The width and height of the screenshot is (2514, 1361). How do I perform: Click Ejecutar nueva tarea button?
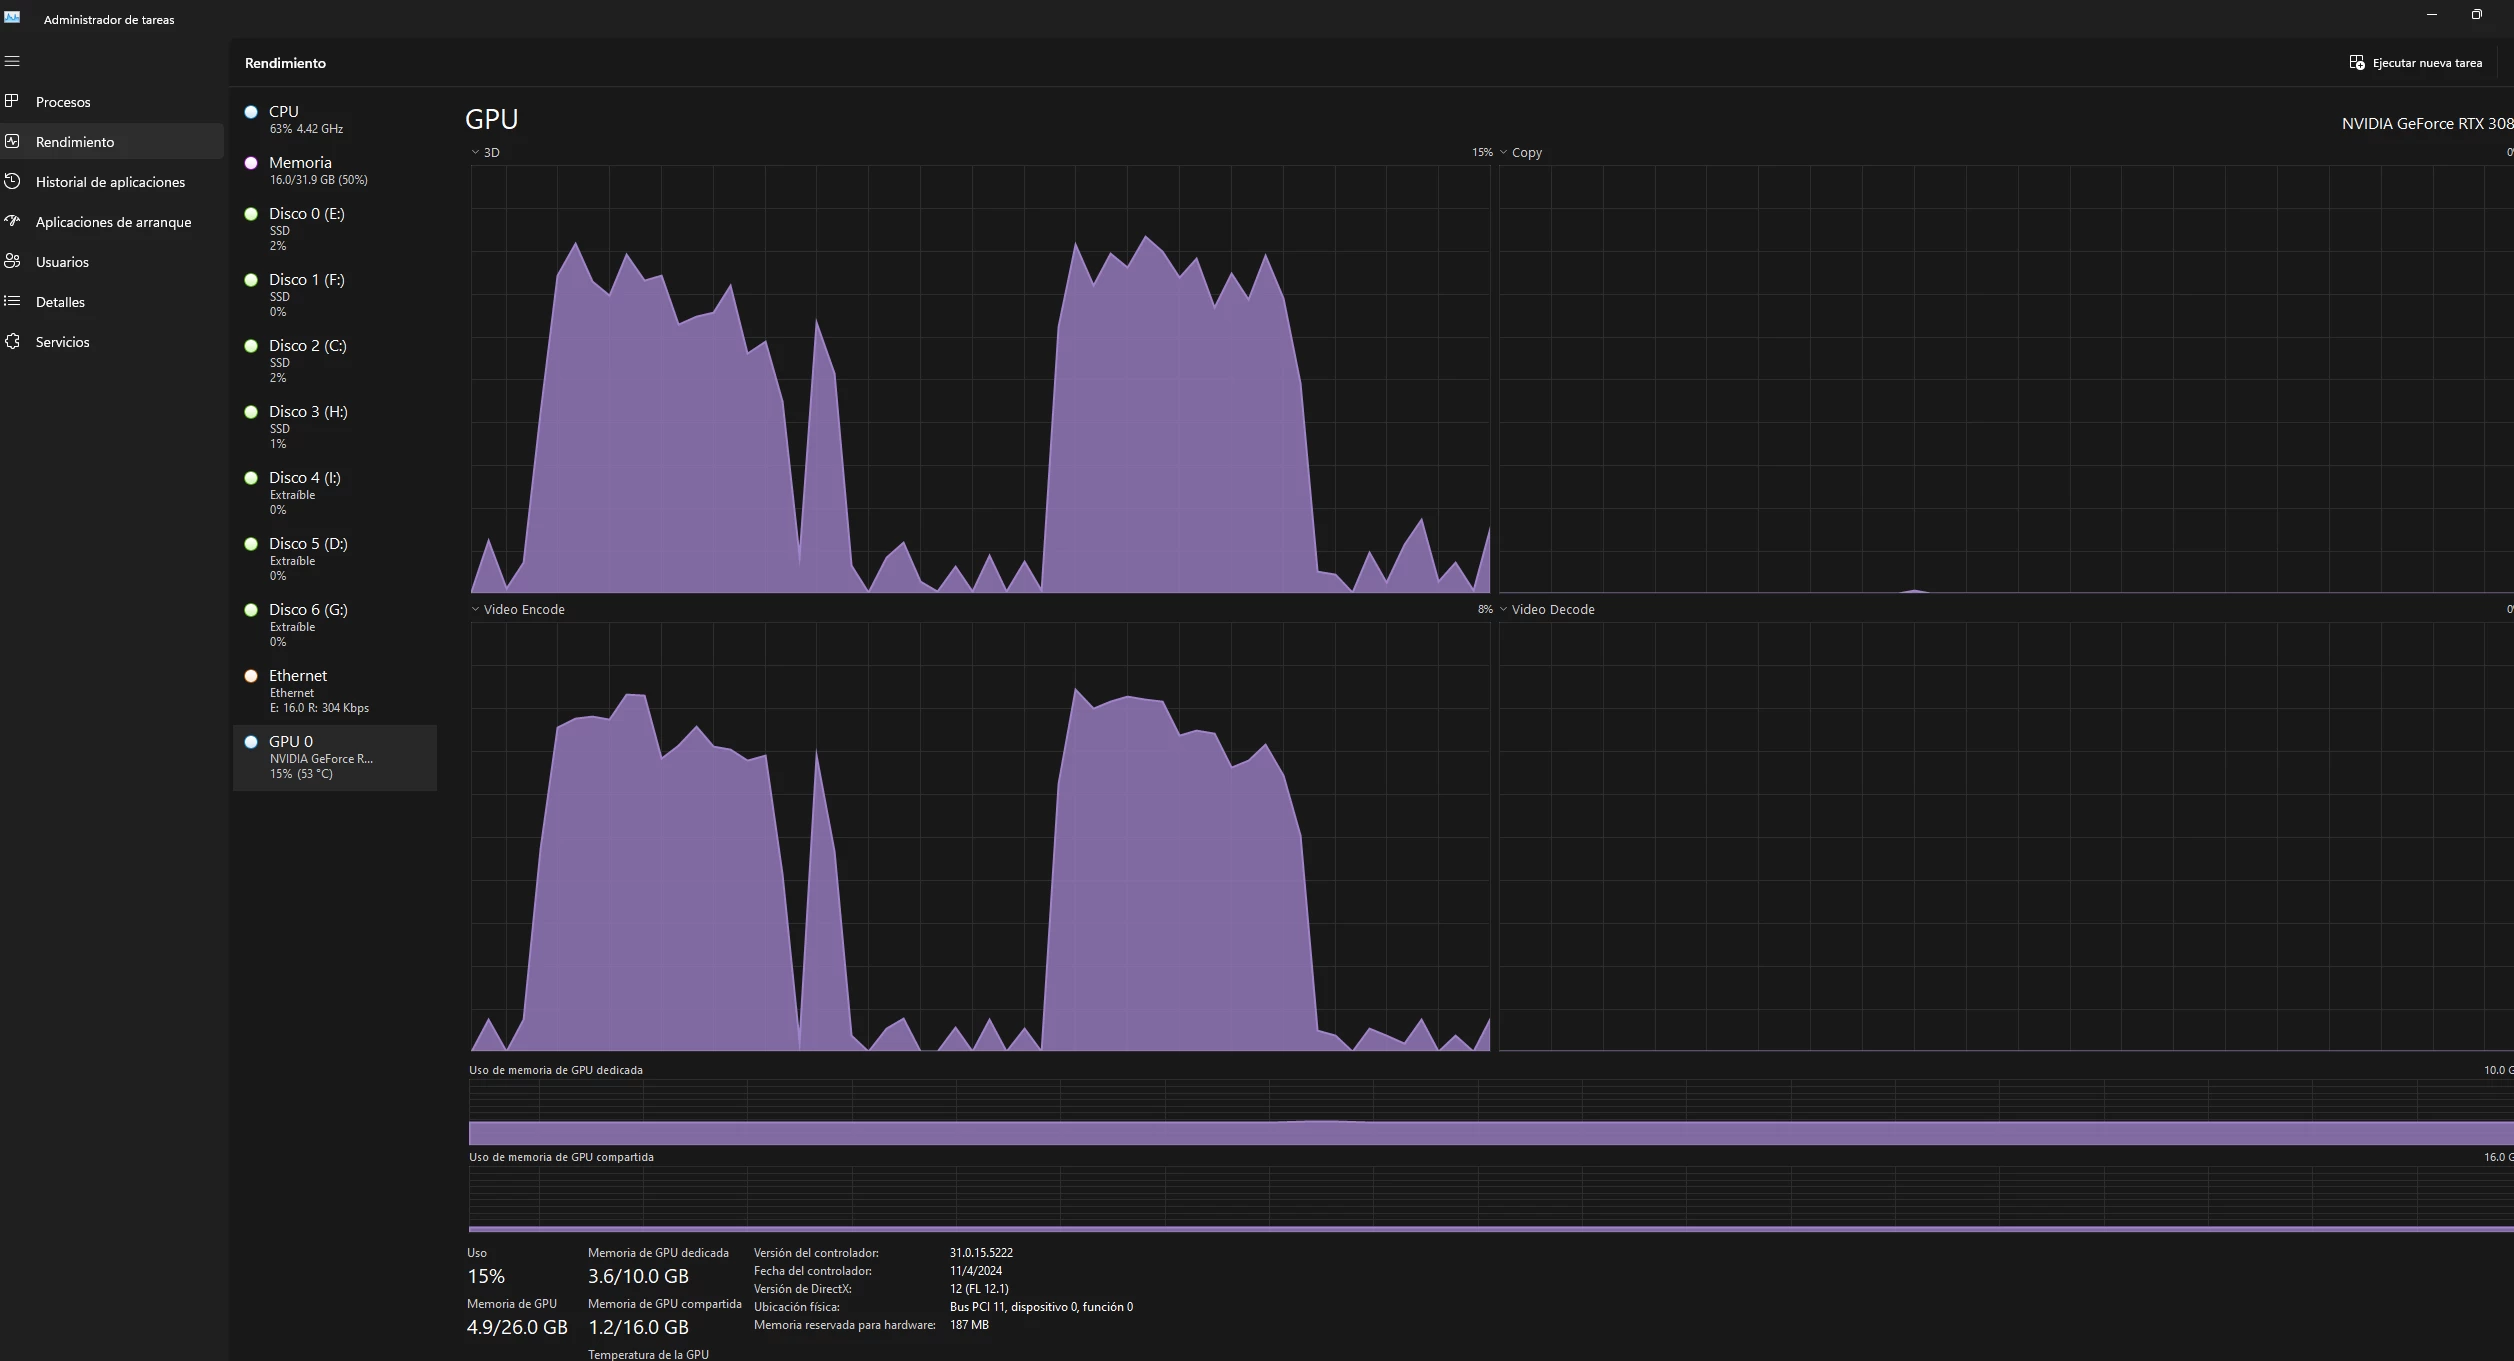click(x=2415, y=63)
